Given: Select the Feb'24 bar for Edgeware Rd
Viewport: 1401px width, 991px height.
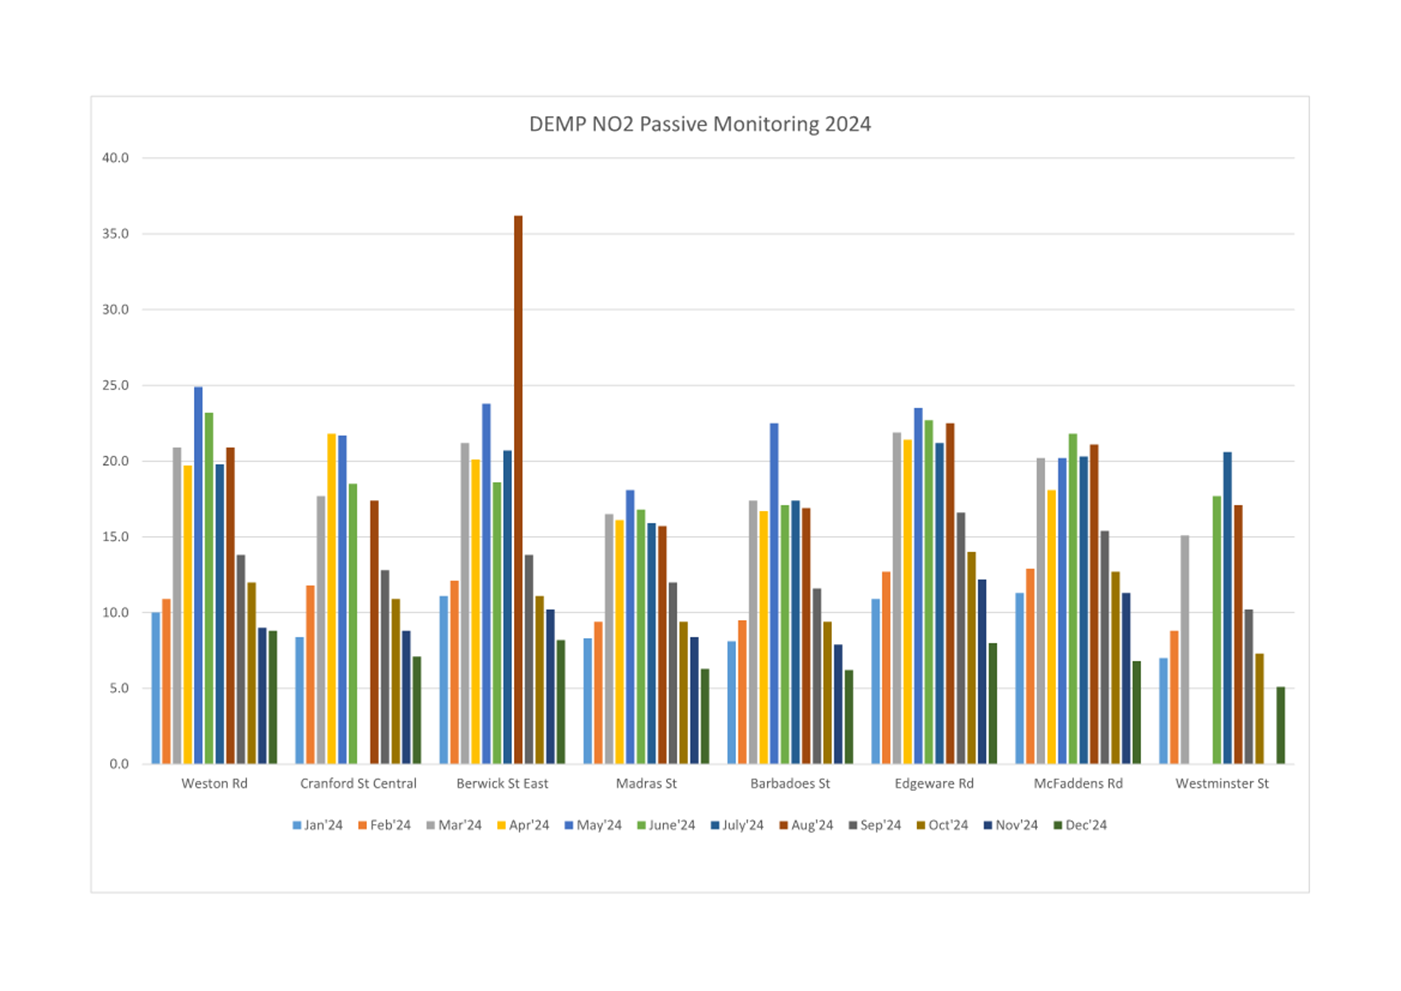Looking at the screenshot, I should point(886,668).
